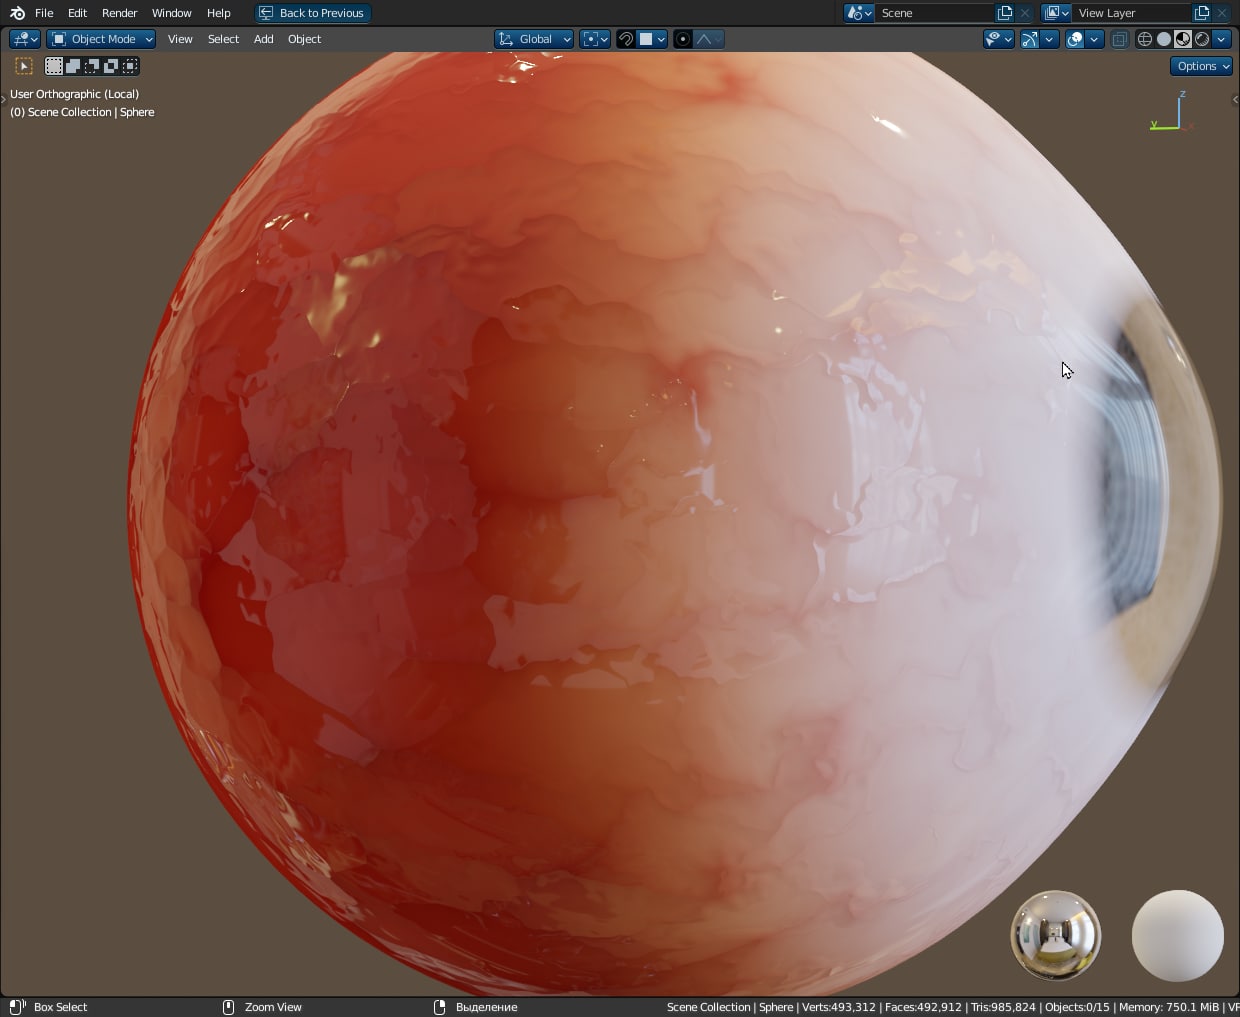Remove the current view layer

coord(1222,13)
